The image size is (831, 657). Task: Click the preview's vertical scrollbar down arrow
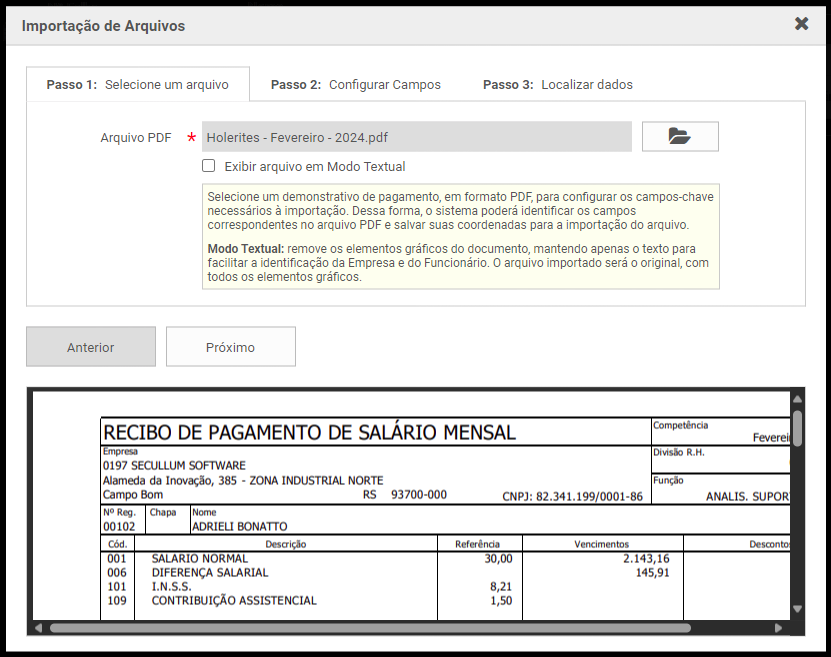point(797,608)
